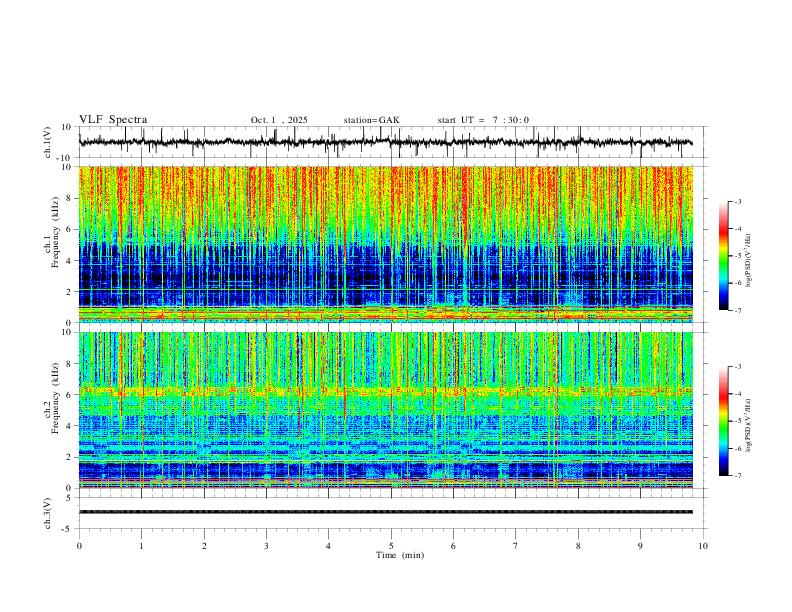Click time axis tick label "1"

pyautogui.click(x=141, y=546)
